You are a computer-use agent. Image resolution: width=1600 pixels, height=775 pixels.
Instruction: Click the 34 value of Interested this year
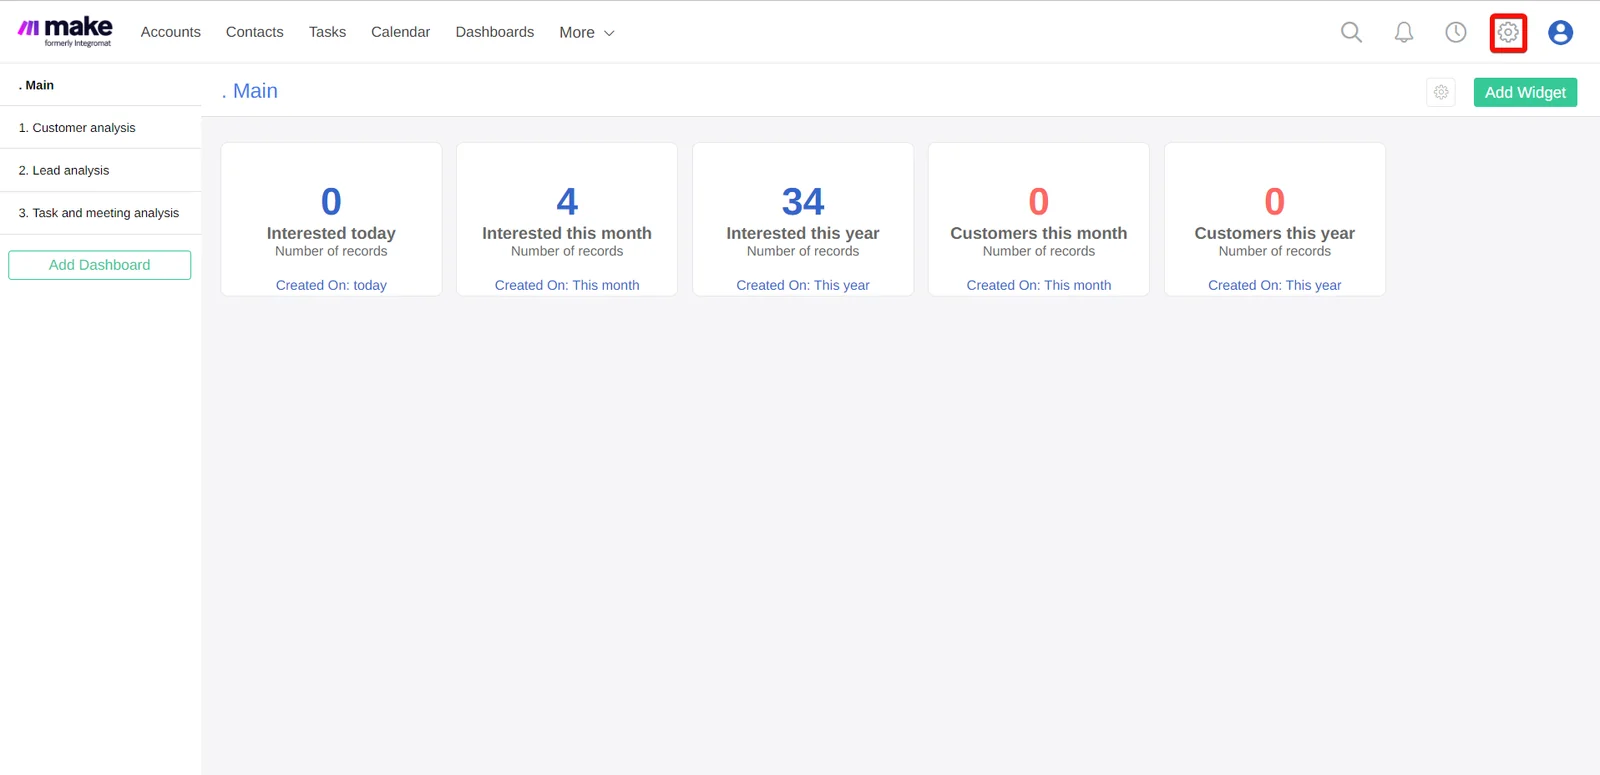tap(803, 202)
